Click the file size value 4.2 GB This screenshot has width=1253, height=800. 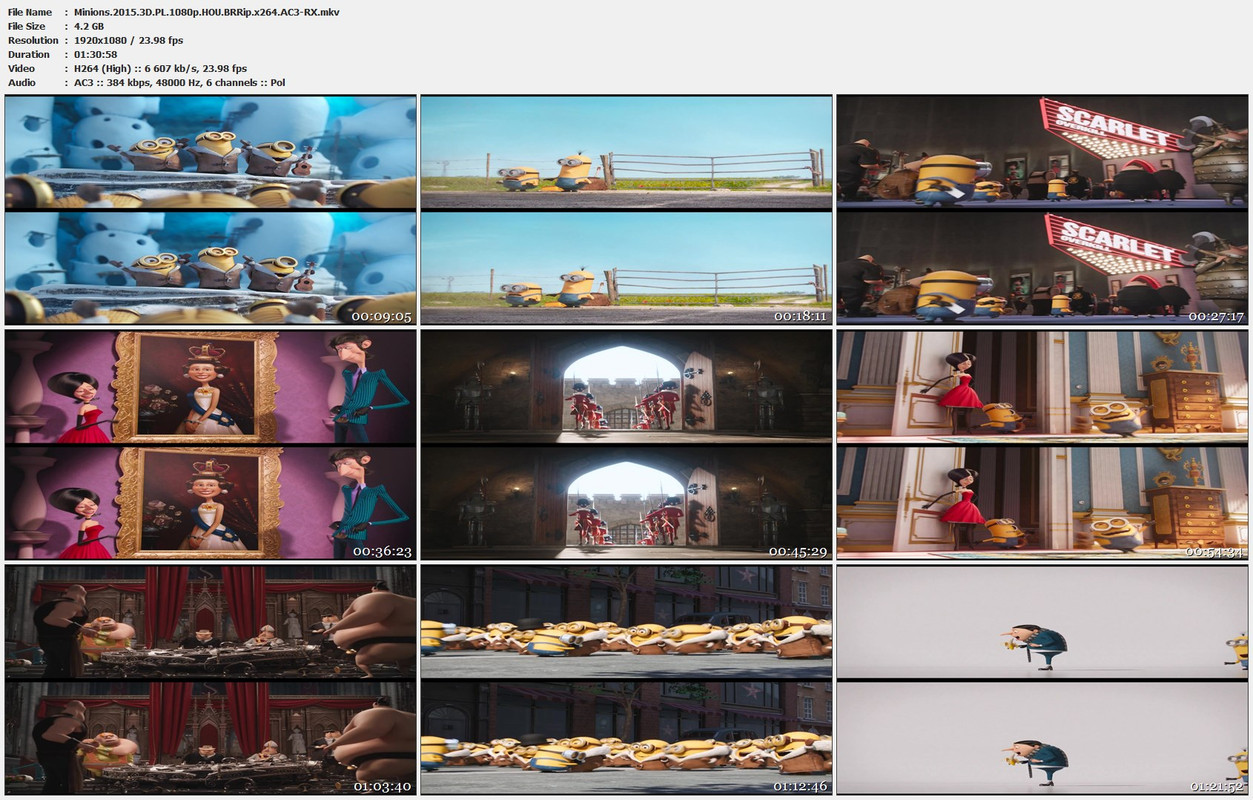pos(89,26)
